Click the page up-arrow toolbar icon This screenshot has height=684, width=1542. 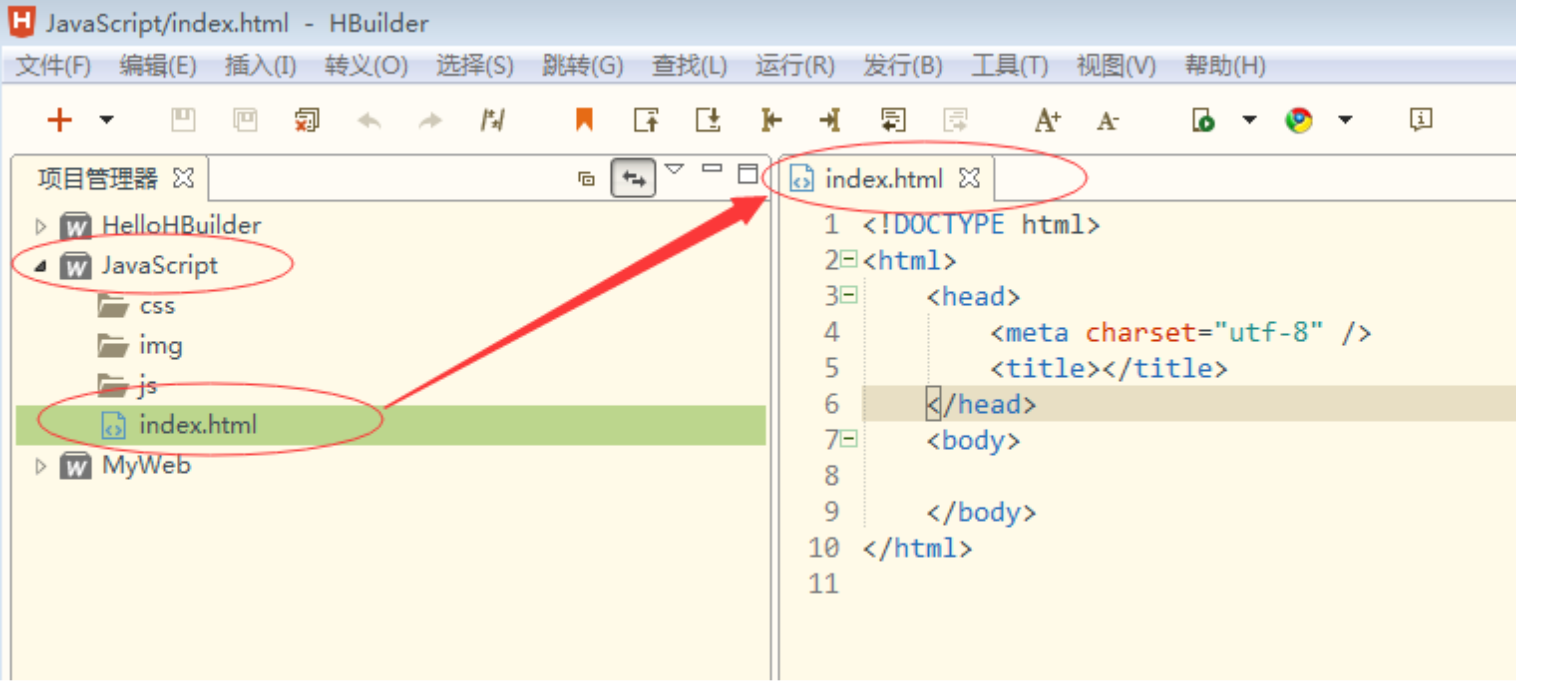(647, 120)
